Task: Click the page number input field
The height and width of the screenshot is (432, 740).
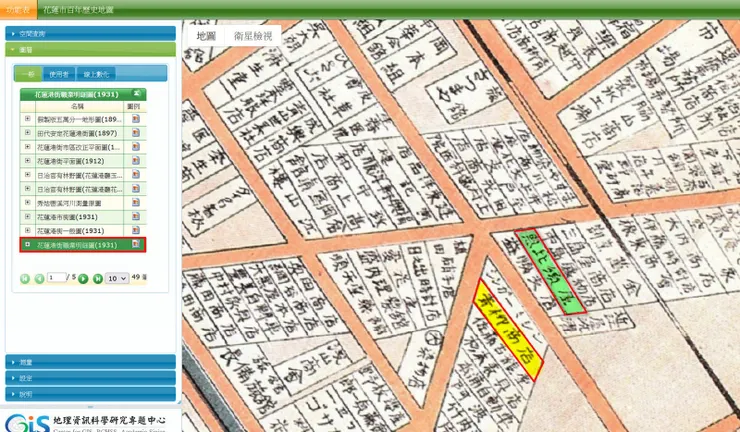Action: [56, 278]
